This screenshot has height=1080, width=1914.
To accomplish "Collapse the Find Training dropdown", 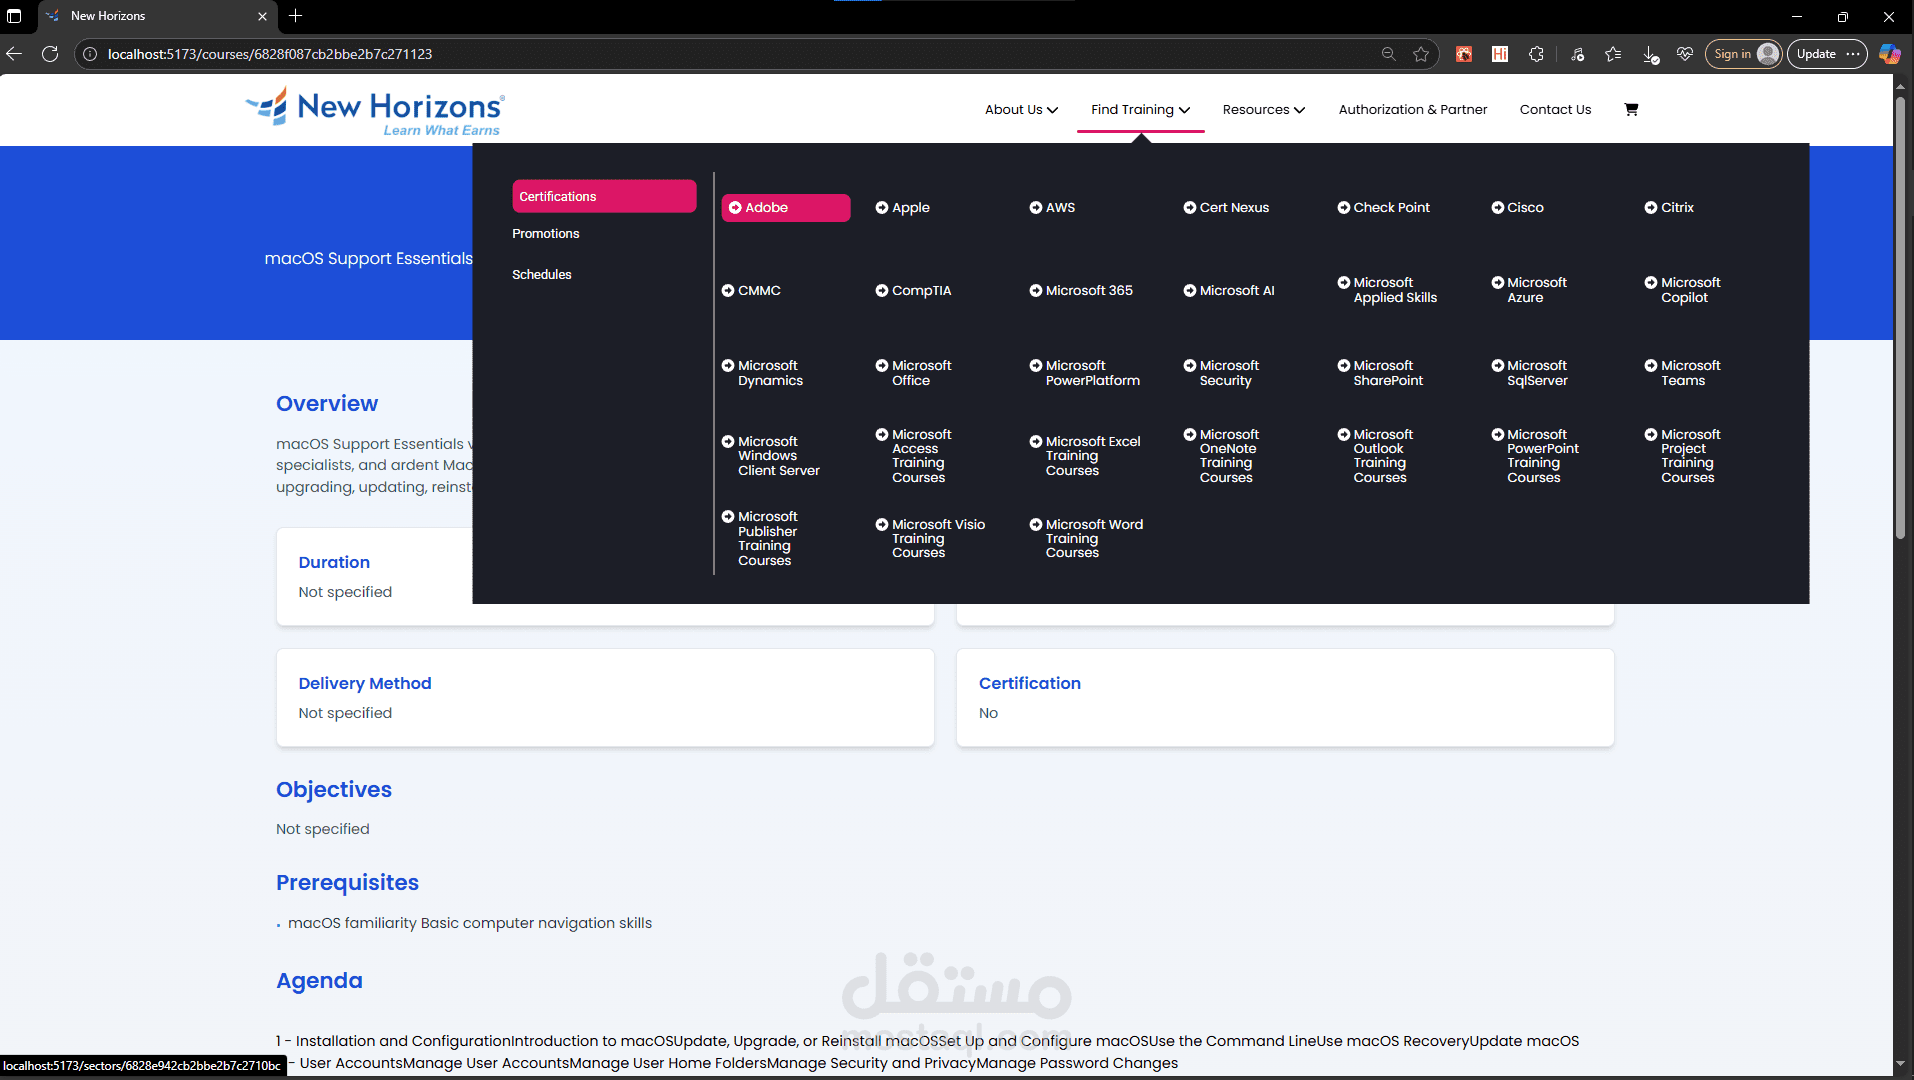I will pos(1140,110).
